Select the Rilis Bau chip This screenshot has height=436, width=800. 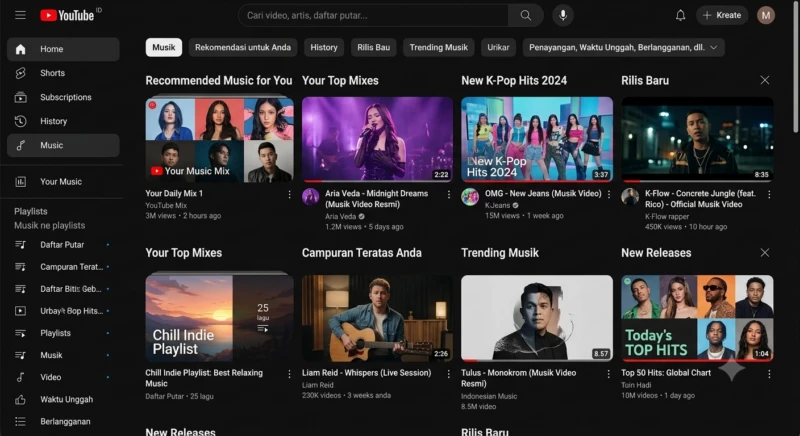(x=373, y=47)
